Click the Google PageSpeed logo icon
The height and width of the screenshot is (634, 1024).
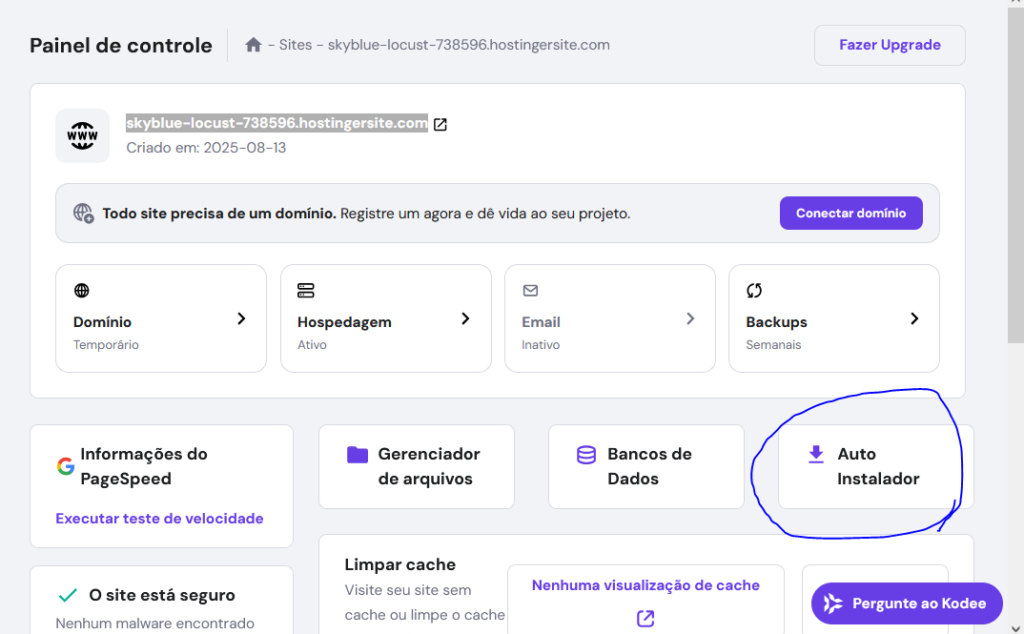point(65,466)
